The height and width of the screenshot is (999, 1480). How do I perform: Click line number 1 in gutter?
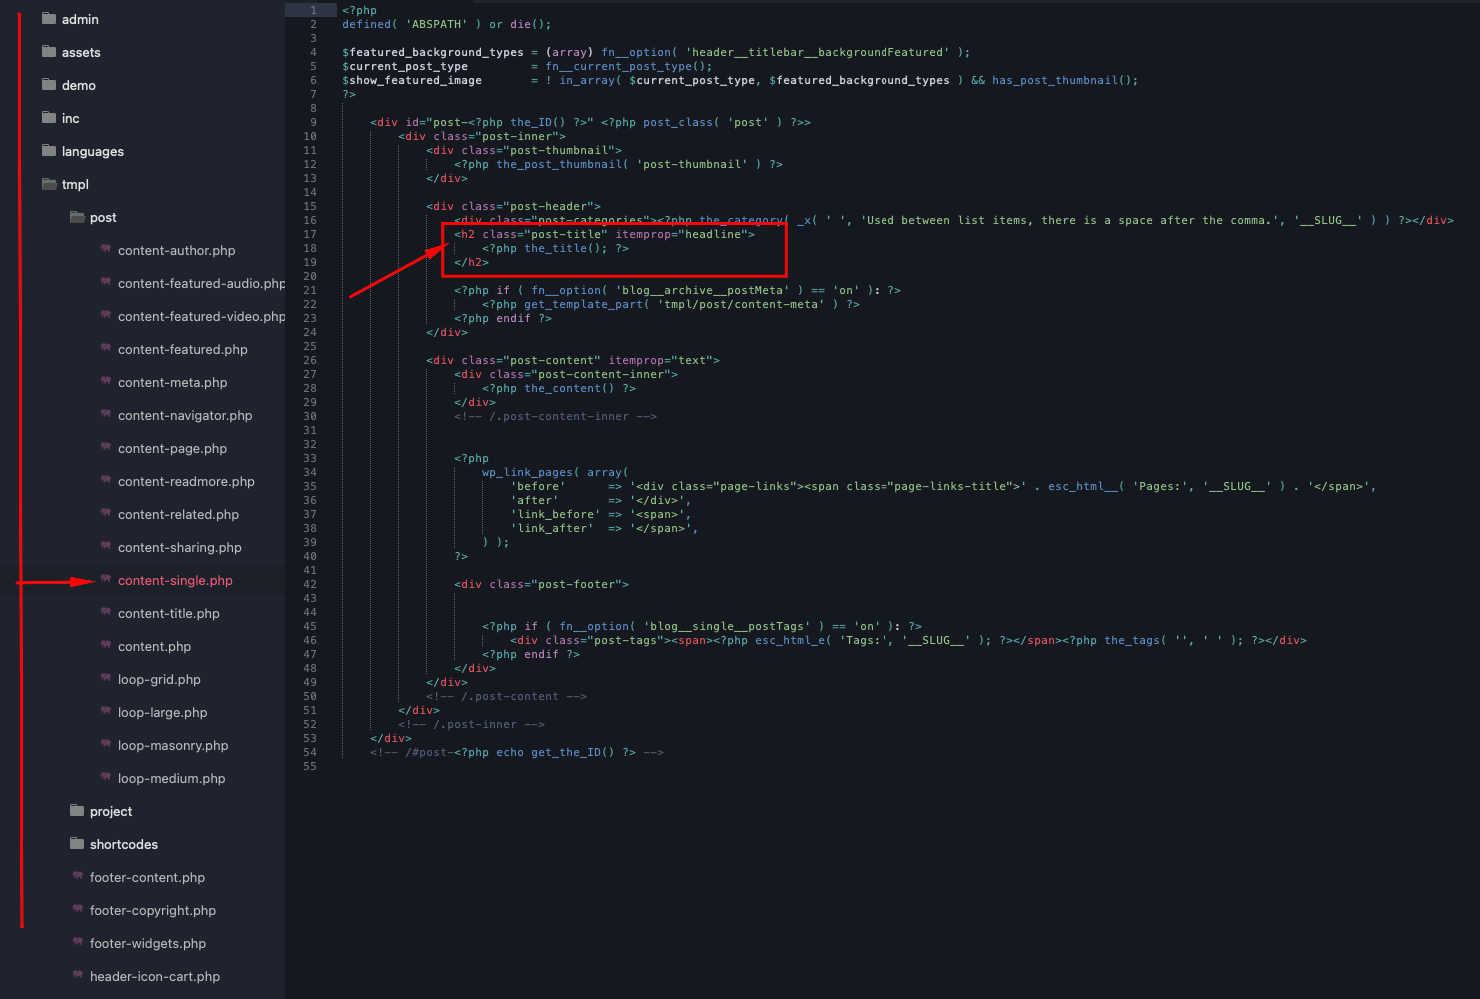[313, 10]
